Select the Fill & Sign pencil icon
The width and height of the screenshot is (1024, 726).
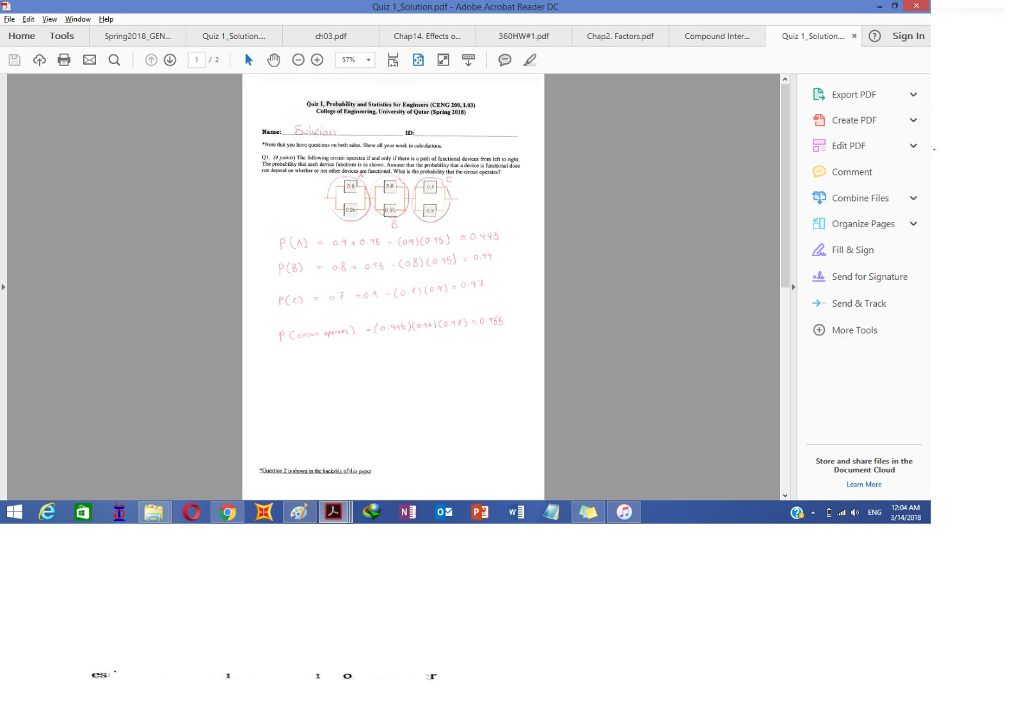click(818, 249)
